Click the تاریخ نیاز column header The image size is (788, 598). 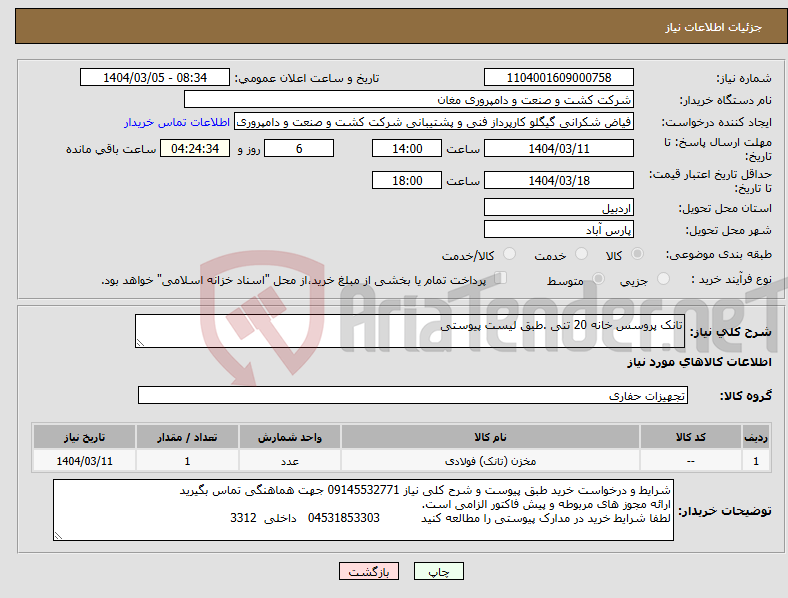pyautogui.click(x=84, y=437)
